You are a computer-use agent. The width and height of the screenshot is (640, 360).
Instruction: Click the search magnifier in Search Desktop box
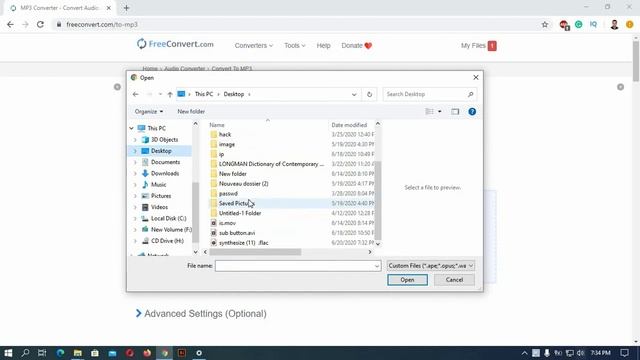tap(470, 94)
